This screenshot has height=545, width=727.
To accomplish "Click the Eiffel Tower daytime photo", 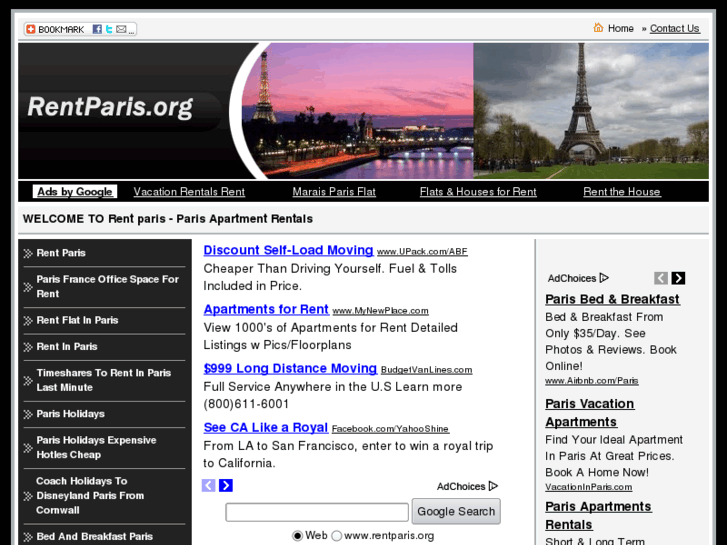I will pos(591,111).
